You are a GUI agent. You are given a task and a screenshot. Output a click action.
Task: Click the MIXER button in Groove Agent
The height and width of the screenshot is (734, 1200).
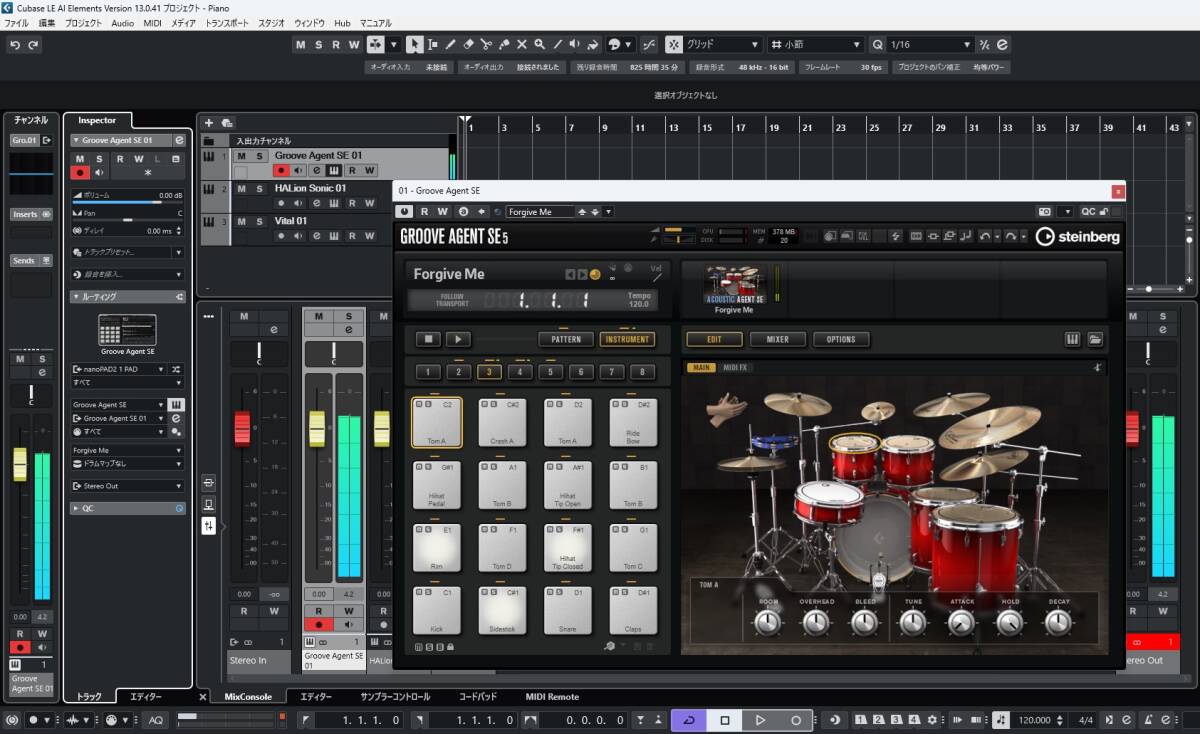pyautogui.click(x=778, y=339)
